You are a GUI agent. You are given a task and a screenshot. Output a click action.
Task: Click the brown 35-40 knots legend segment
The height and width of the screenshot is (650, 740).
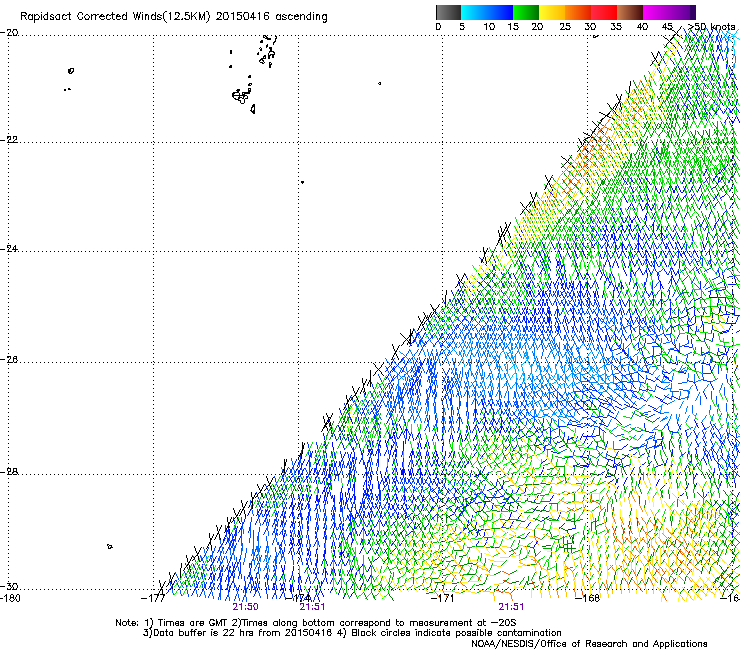point(630,12)
